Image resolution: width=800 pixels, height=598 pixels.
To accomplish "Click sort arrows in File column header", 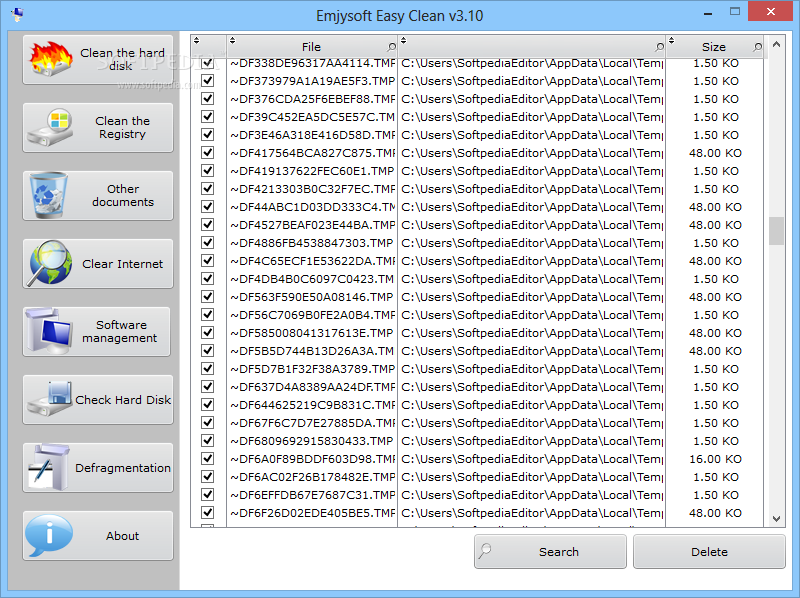I will tap(233, 40).
